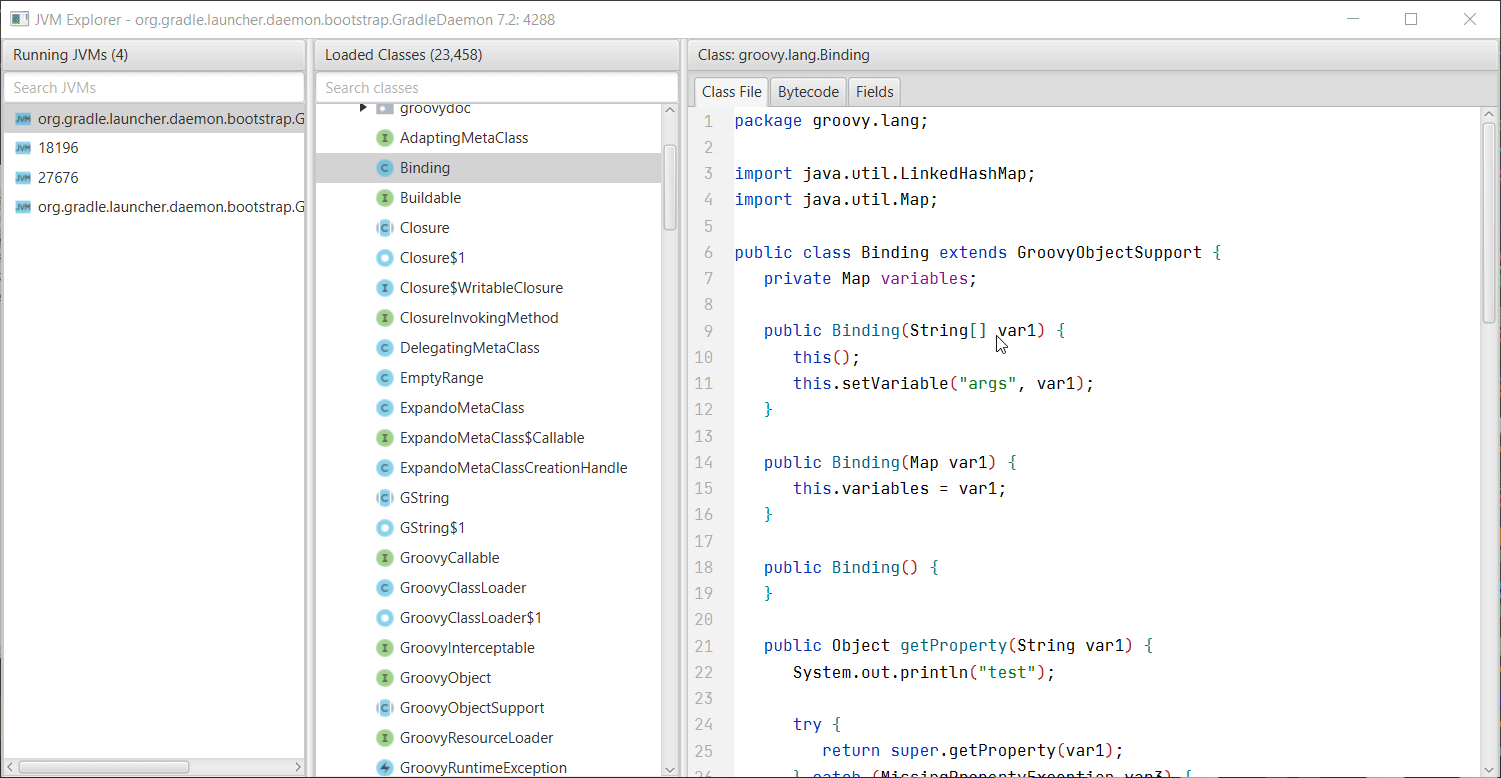Open the Bytecode tab
This screenshot has width=1501, height=778.
[808, 92]
